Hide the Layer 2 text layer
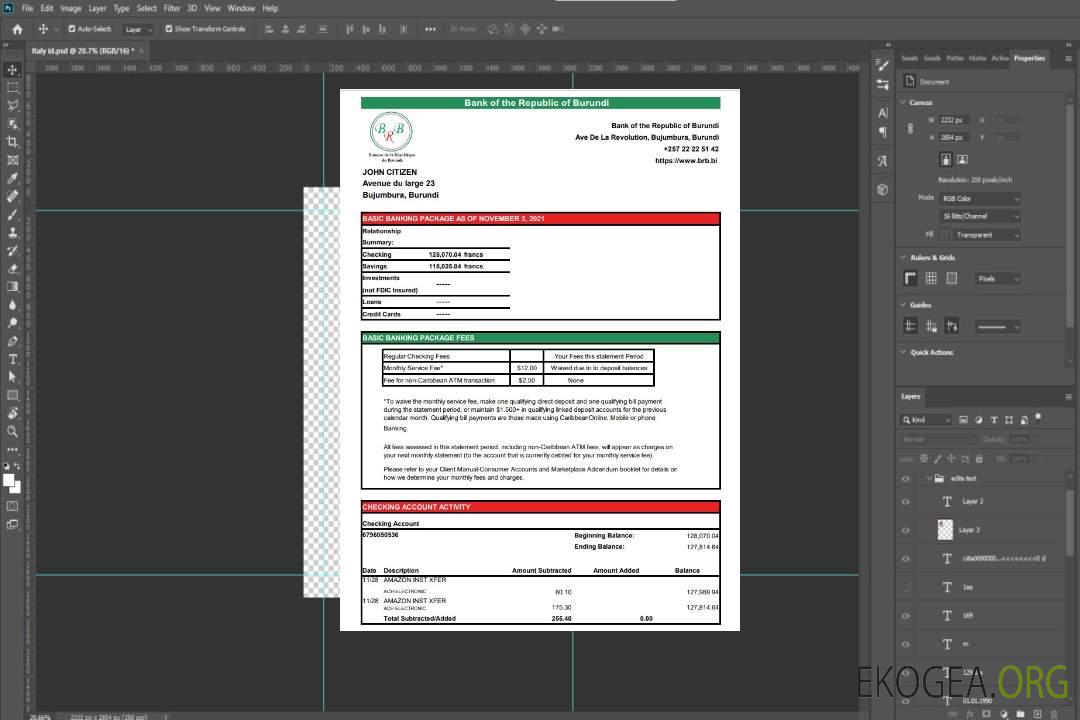This screenshot has height=720, width=1080. (906, 502)
